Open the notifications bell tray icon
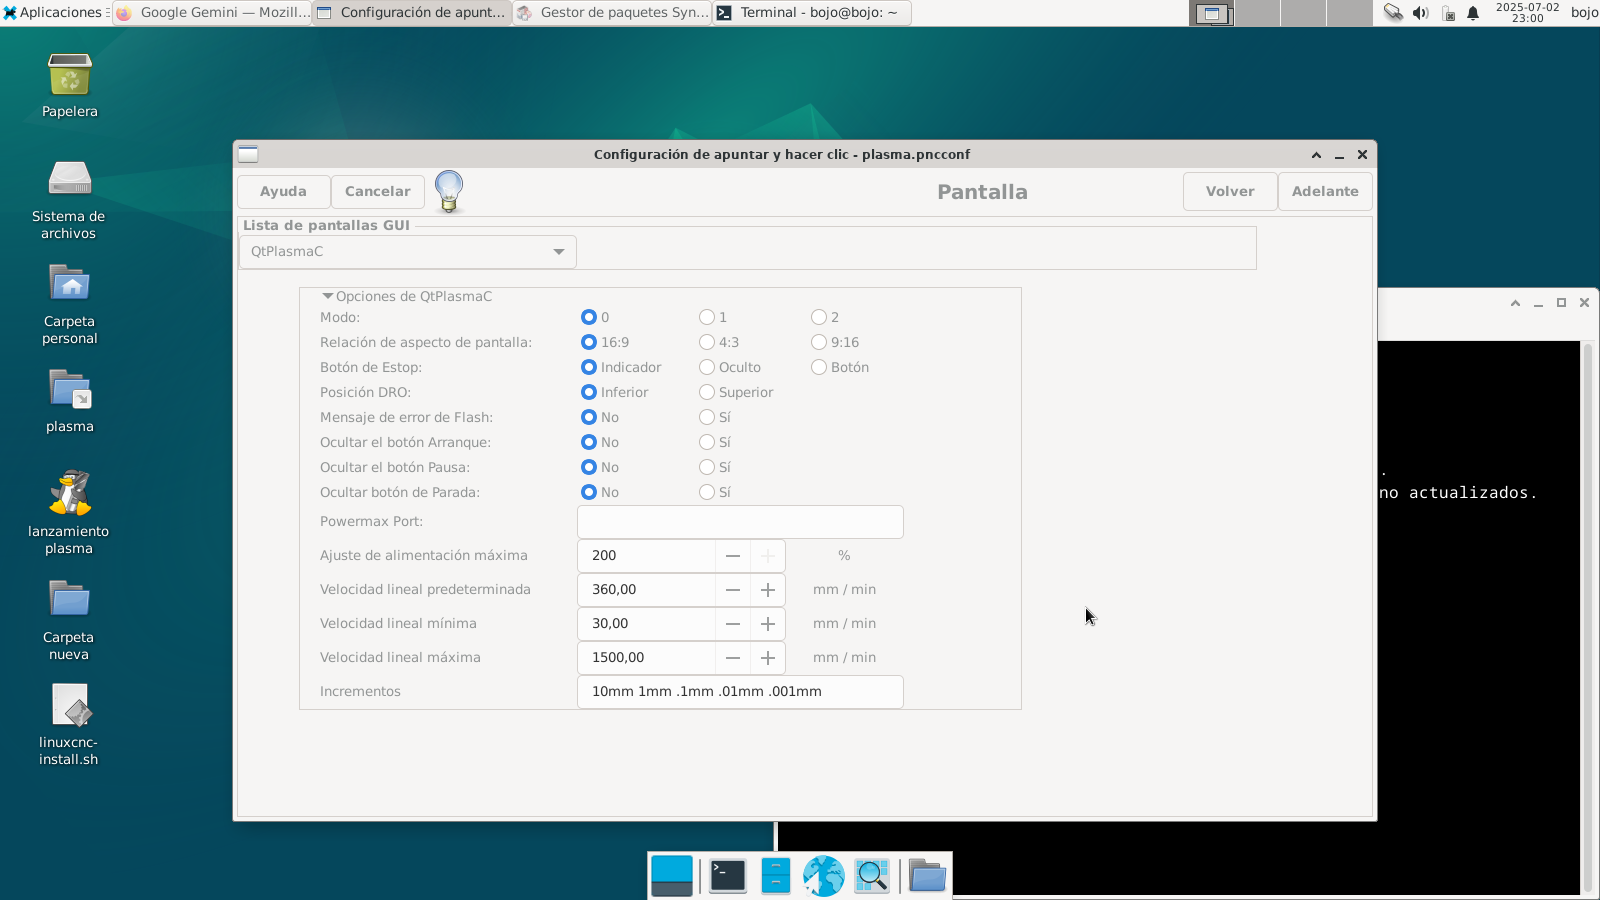The height and width of the screenshot is (900, 1600). pyautogui.click(x=1473, y=13)
